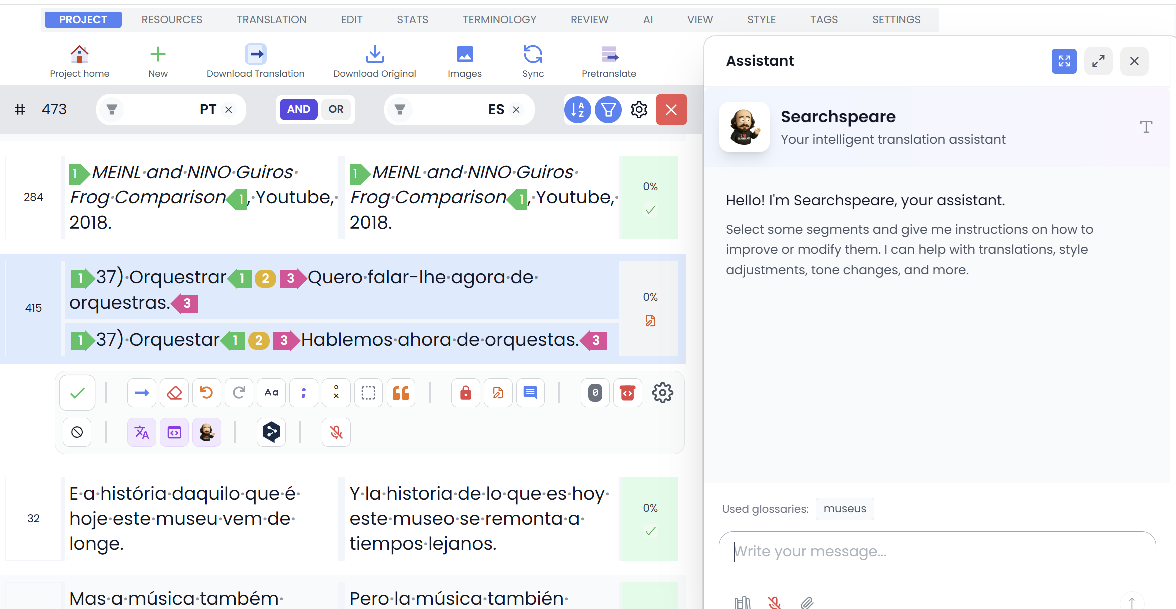Image resolution: width=1176 pixels, height=609 pixels.
Task: Switch to the TERMINOLOGY menu tab
Action: 499,18
